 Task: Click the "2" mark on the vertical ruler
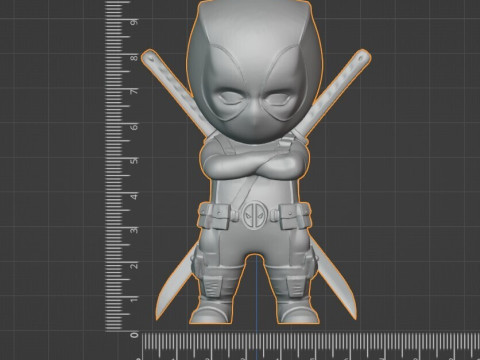point(134,266)
